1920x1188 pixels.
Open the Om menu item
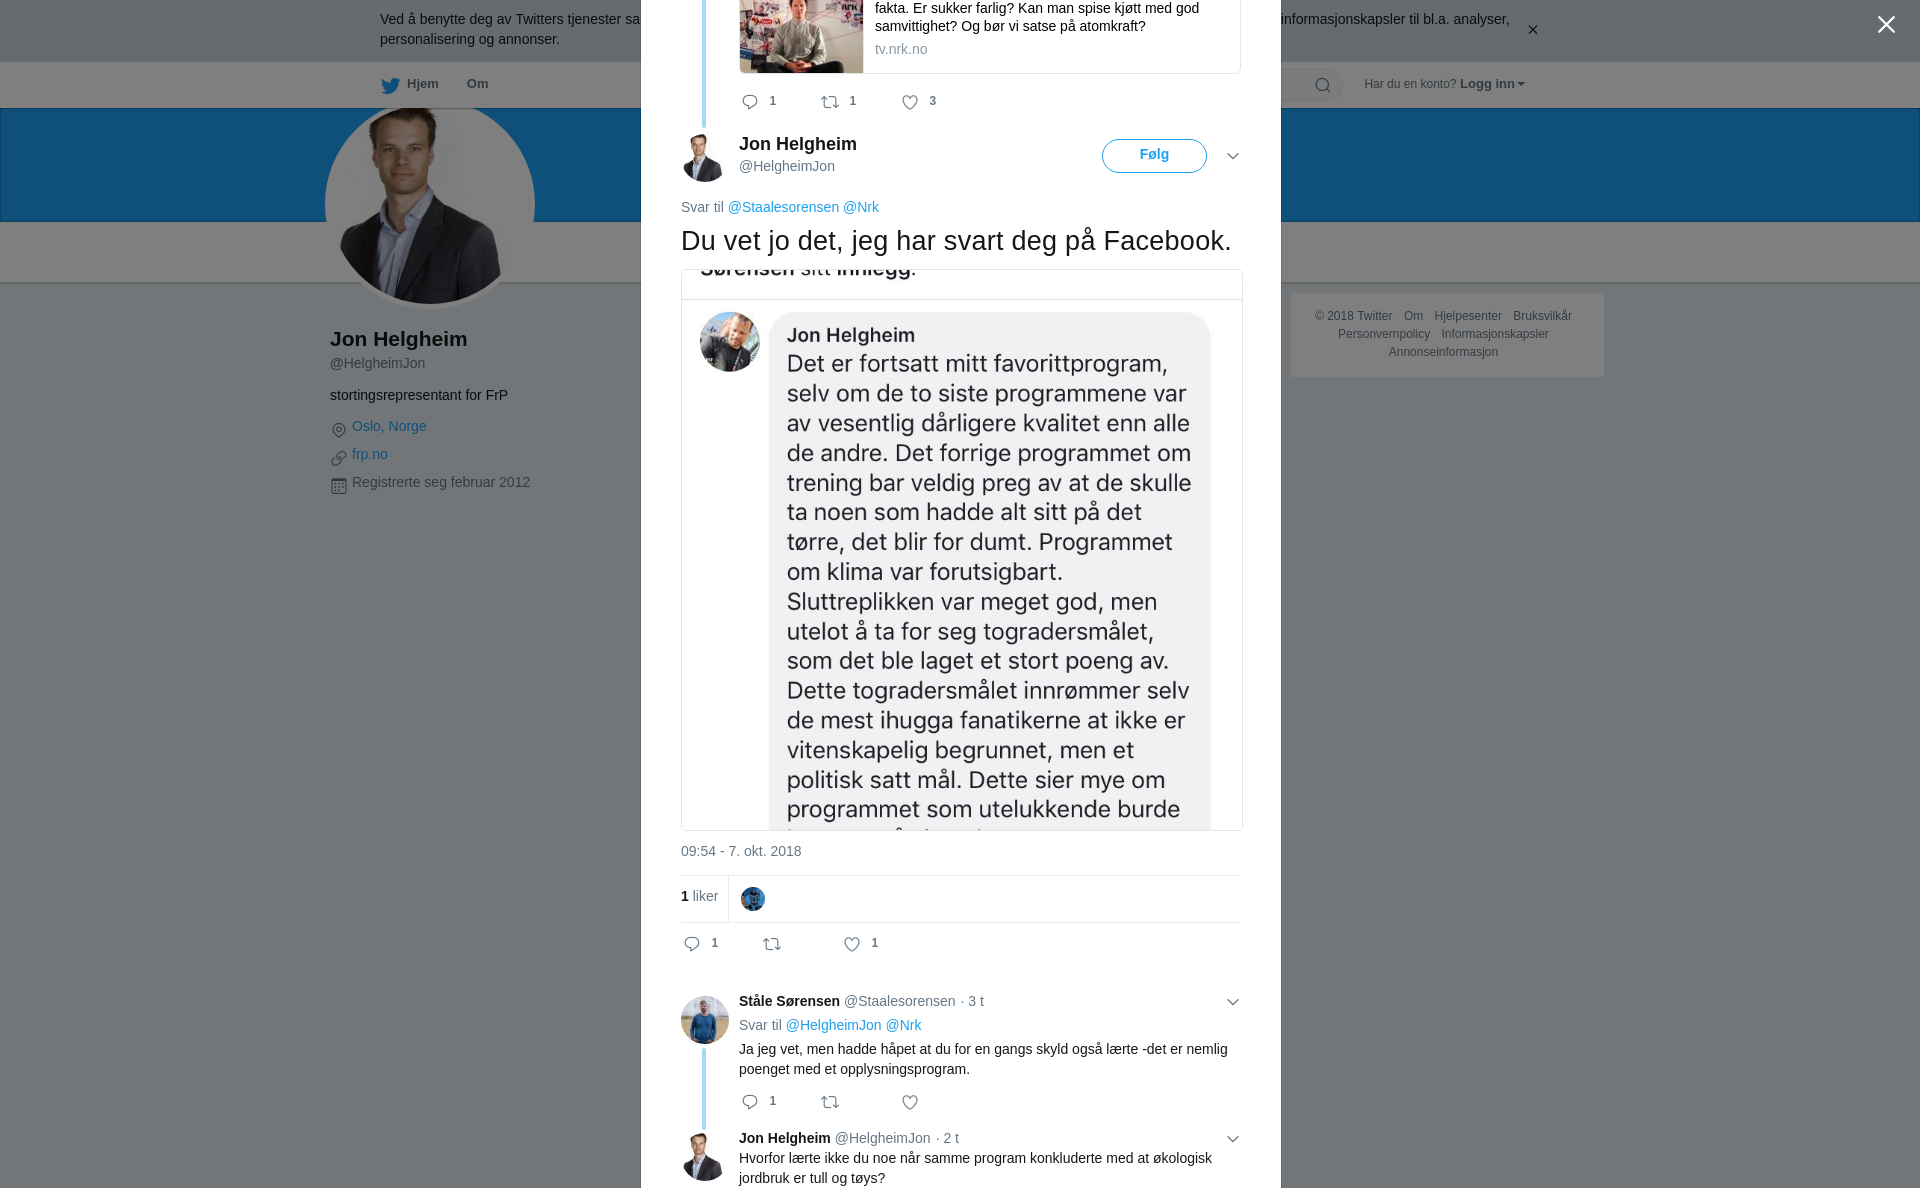click(x=477, y=84)
